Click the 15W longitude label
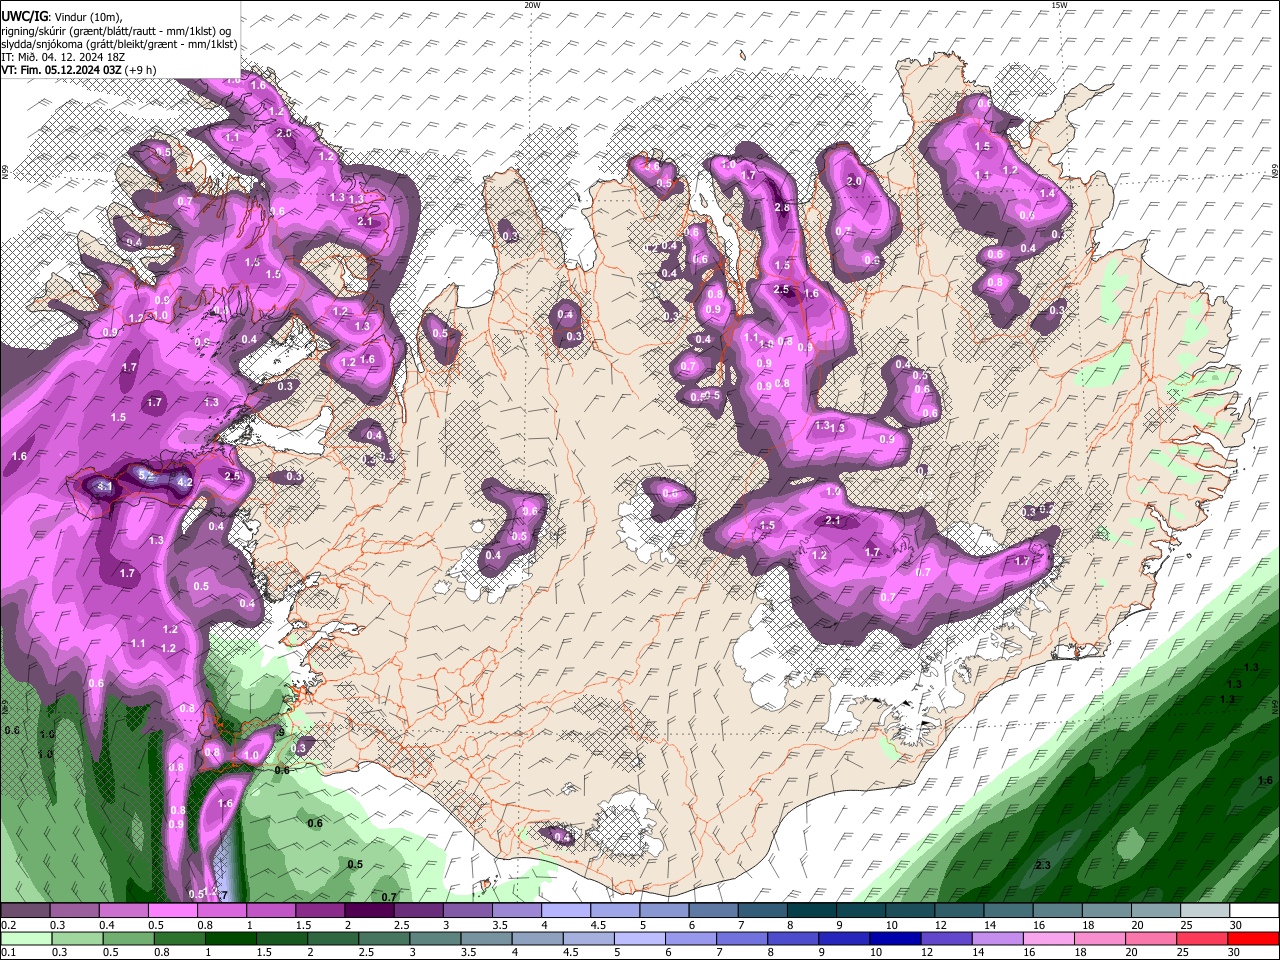1280x960 pixels. point(1059,5)
